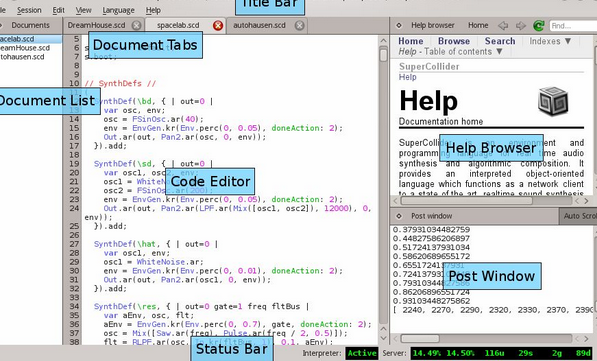597x361 pixels.
Task: Open the Edit menu
Action: (x=58, y=10)
